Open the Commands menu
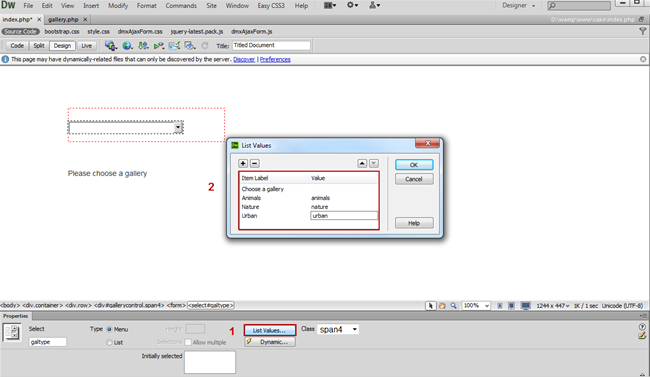The height and width of the screenshot is (377, 650). pyautogui.click(x=181, y=6)
